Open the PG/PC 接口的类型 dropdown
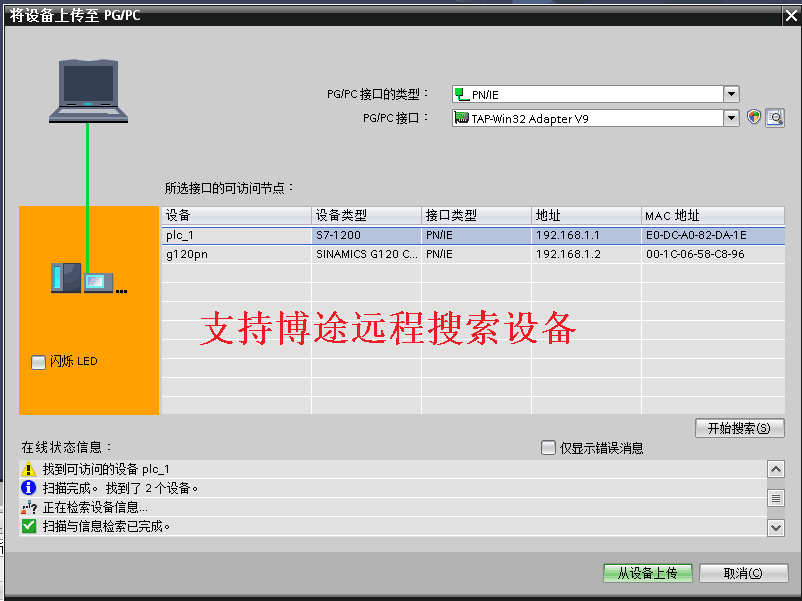 tap(731, 94)
